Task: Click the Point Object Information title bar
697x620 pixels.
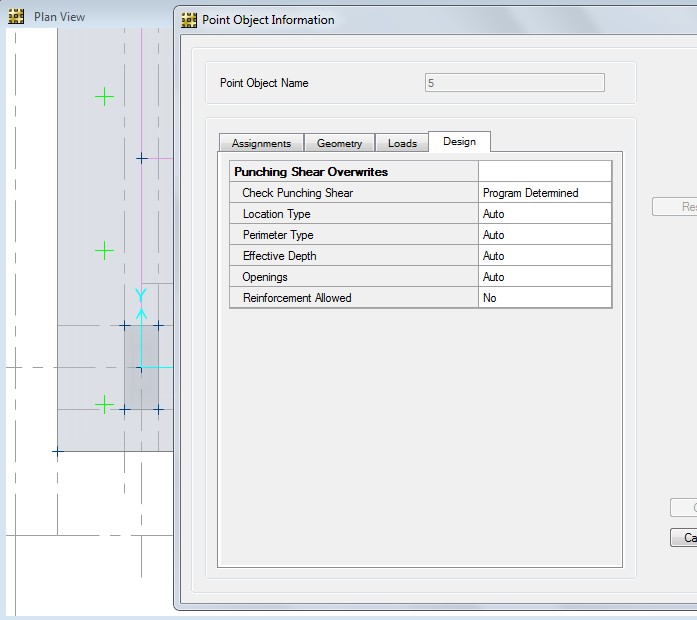Action: 268,20
